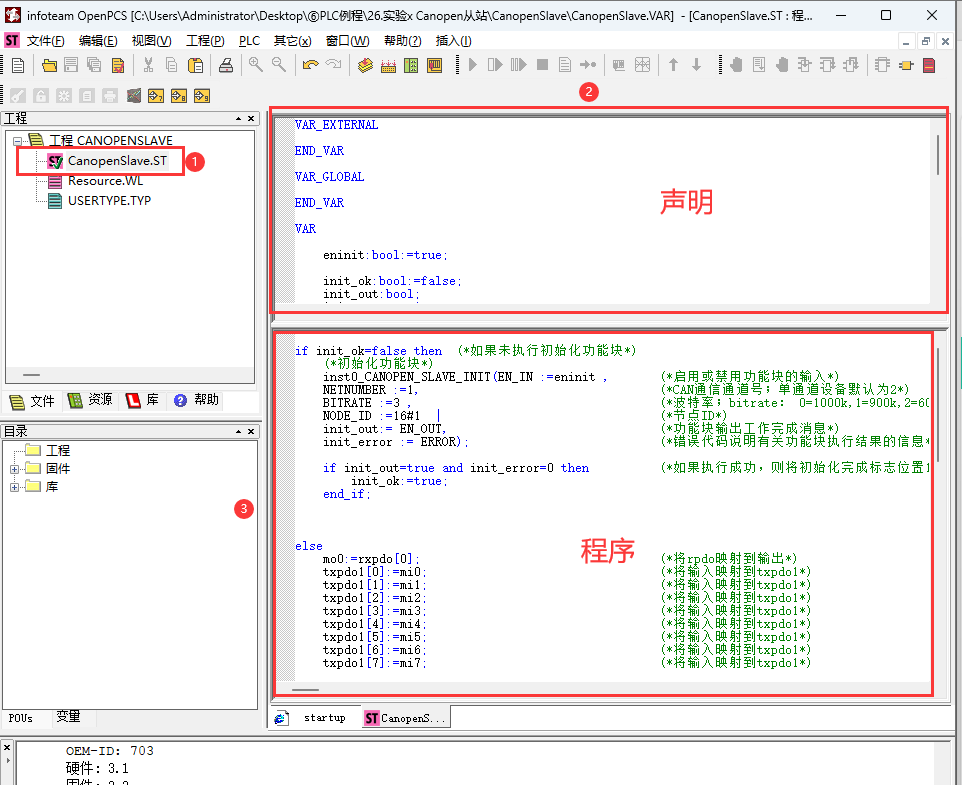The width and height of the screenshot is (962, 785).
Task: Select the 变量 tab in catalog panel
Action: (x=68, y=717)
